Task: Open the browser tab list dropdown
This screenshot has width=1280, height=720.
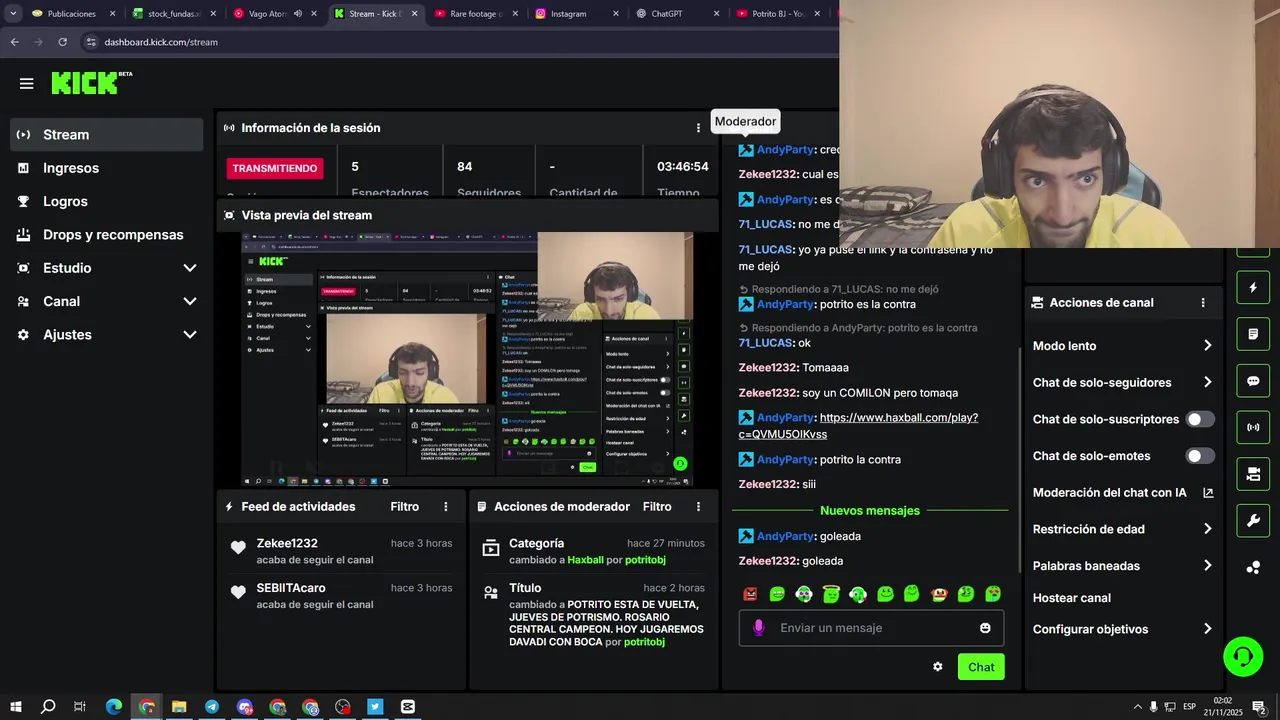Action: tap(13, 14)
